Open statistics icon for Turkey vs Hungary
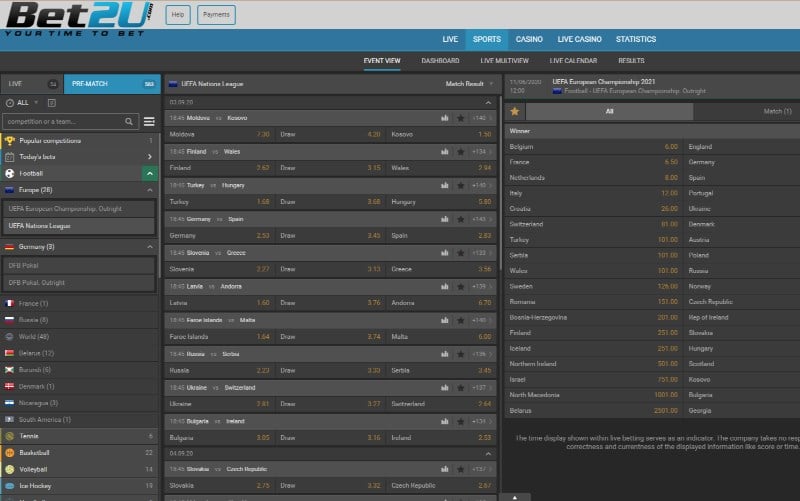 point(445,185)
